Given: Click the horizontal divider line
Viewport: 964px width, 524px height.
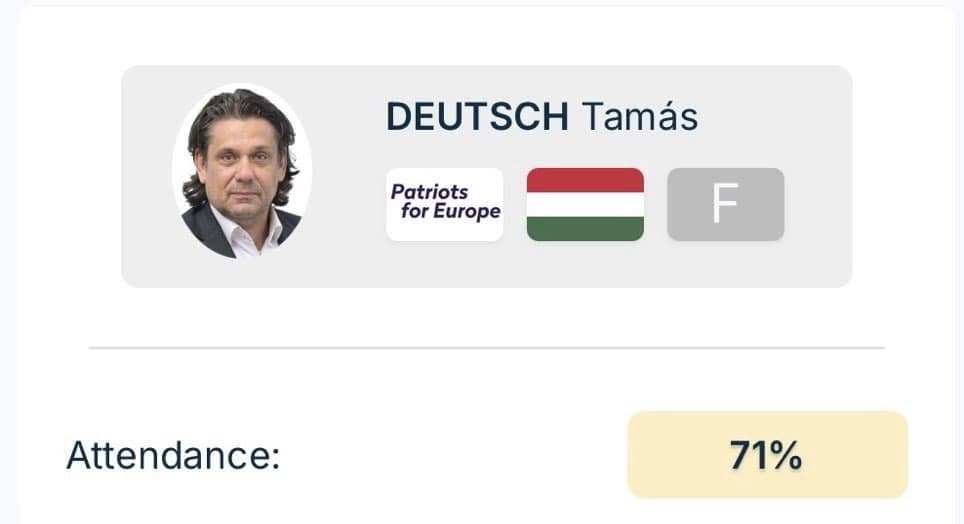Looking at the screenshot, I should pyautogui.click(x=487, y=348).
